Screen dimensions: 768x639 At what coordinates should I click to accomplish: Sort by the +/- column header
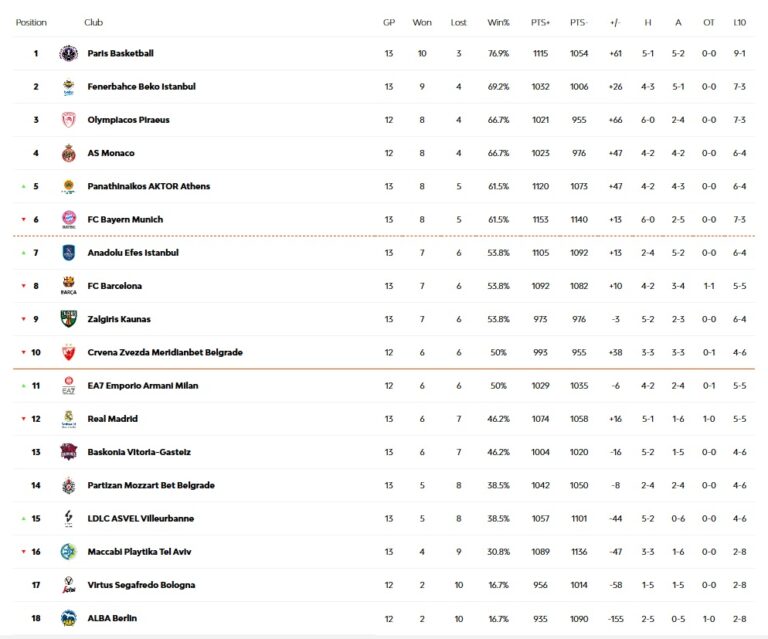click(615, 22)
